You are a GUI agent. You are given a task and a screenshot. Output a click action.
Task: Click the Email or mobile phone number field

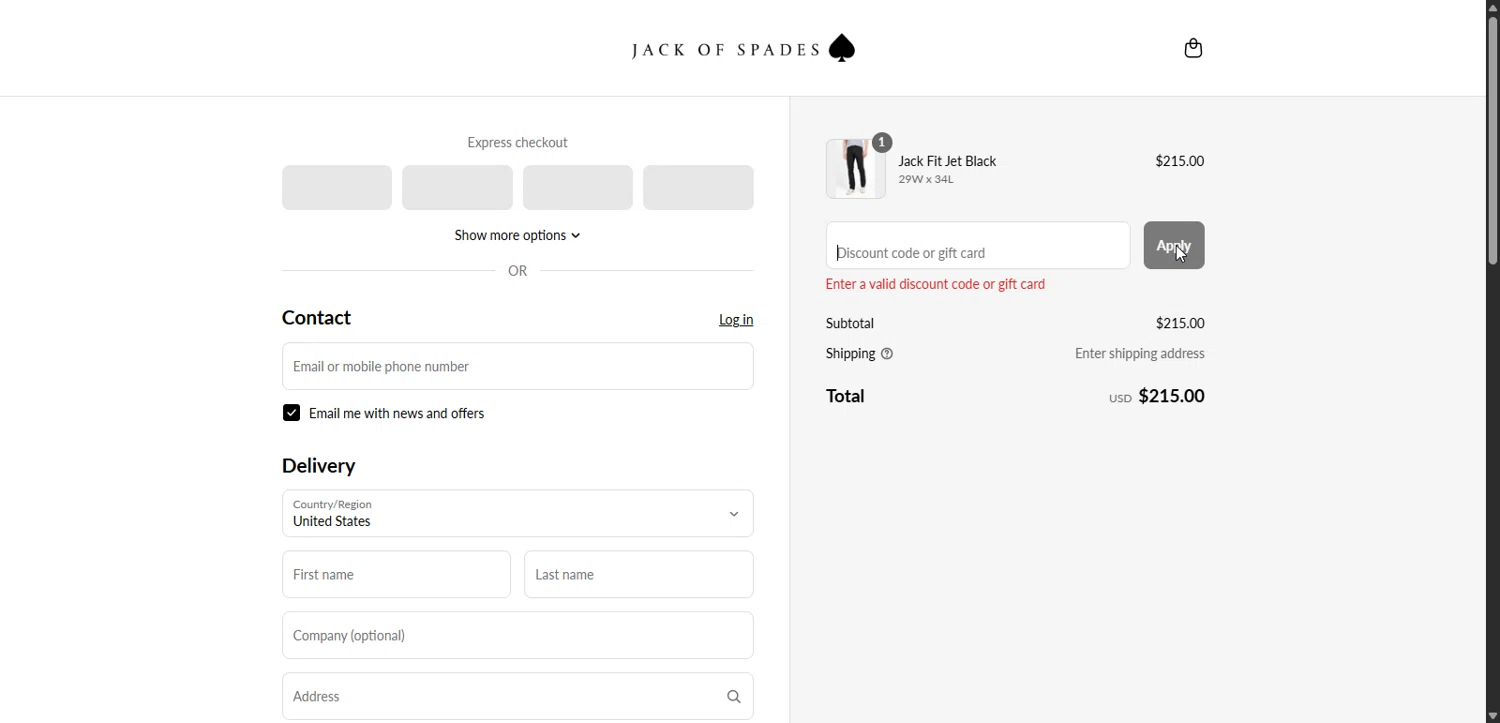pos(517,366)
